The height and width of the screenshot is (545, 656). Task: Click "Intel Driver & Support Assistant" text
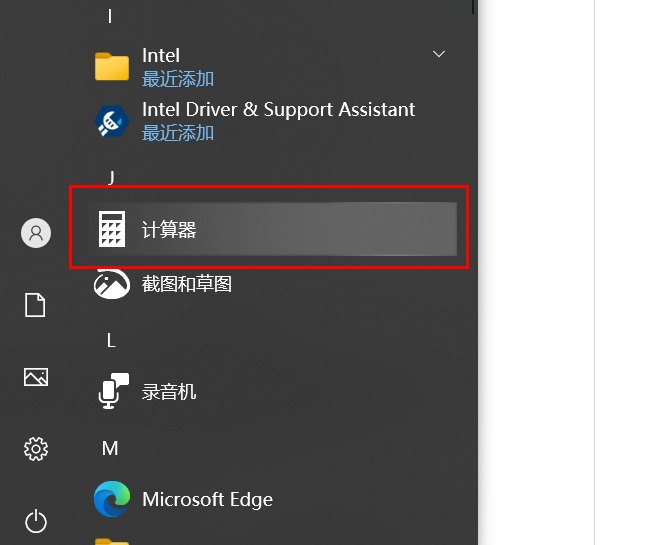pos(278,110)
